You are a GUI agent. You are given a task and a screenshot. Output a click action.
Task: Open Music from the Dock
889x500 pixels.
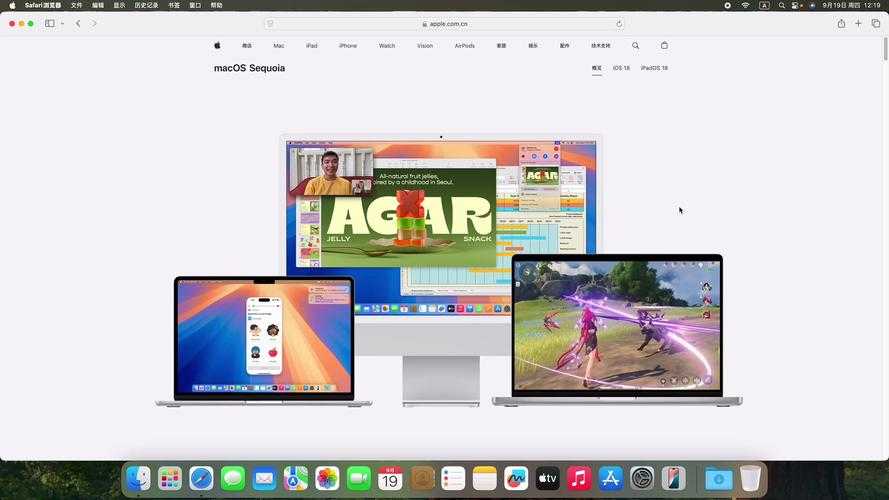pos(579,479)
